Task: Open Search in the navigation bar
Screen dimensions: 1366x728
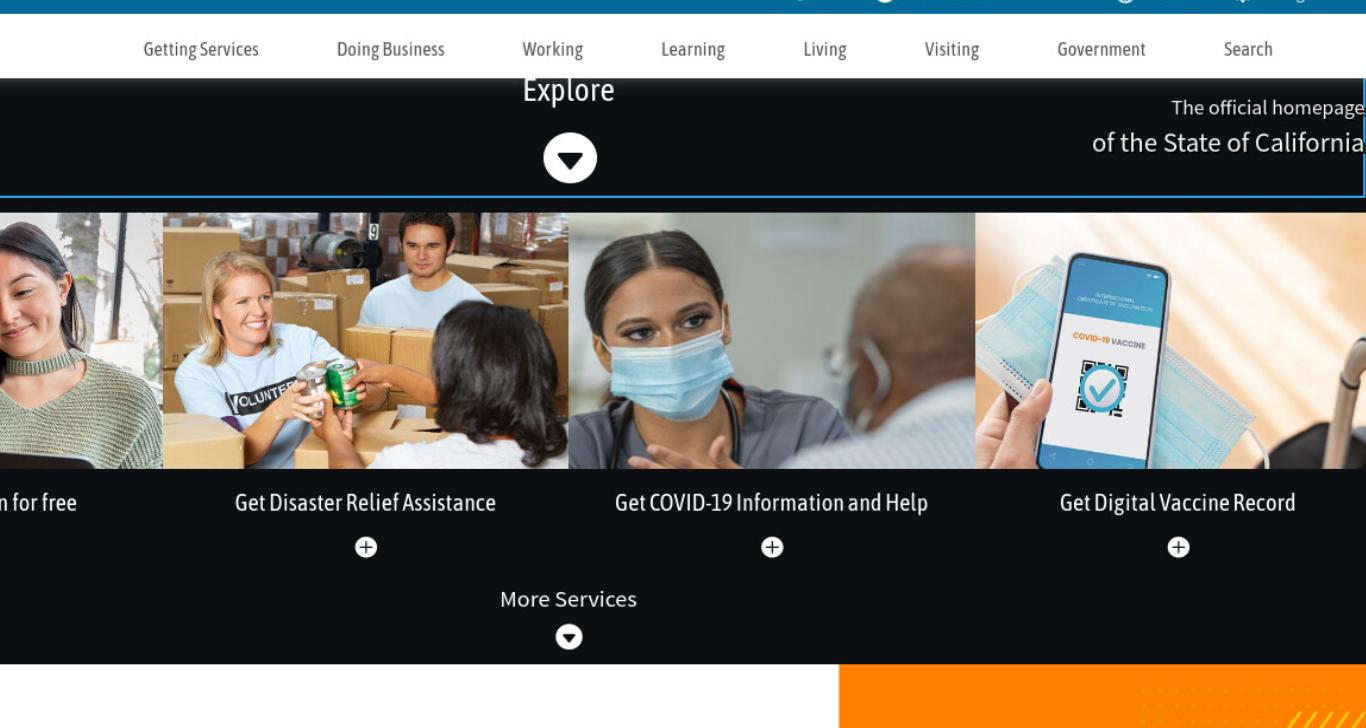Action: (x=1248, y=49)
